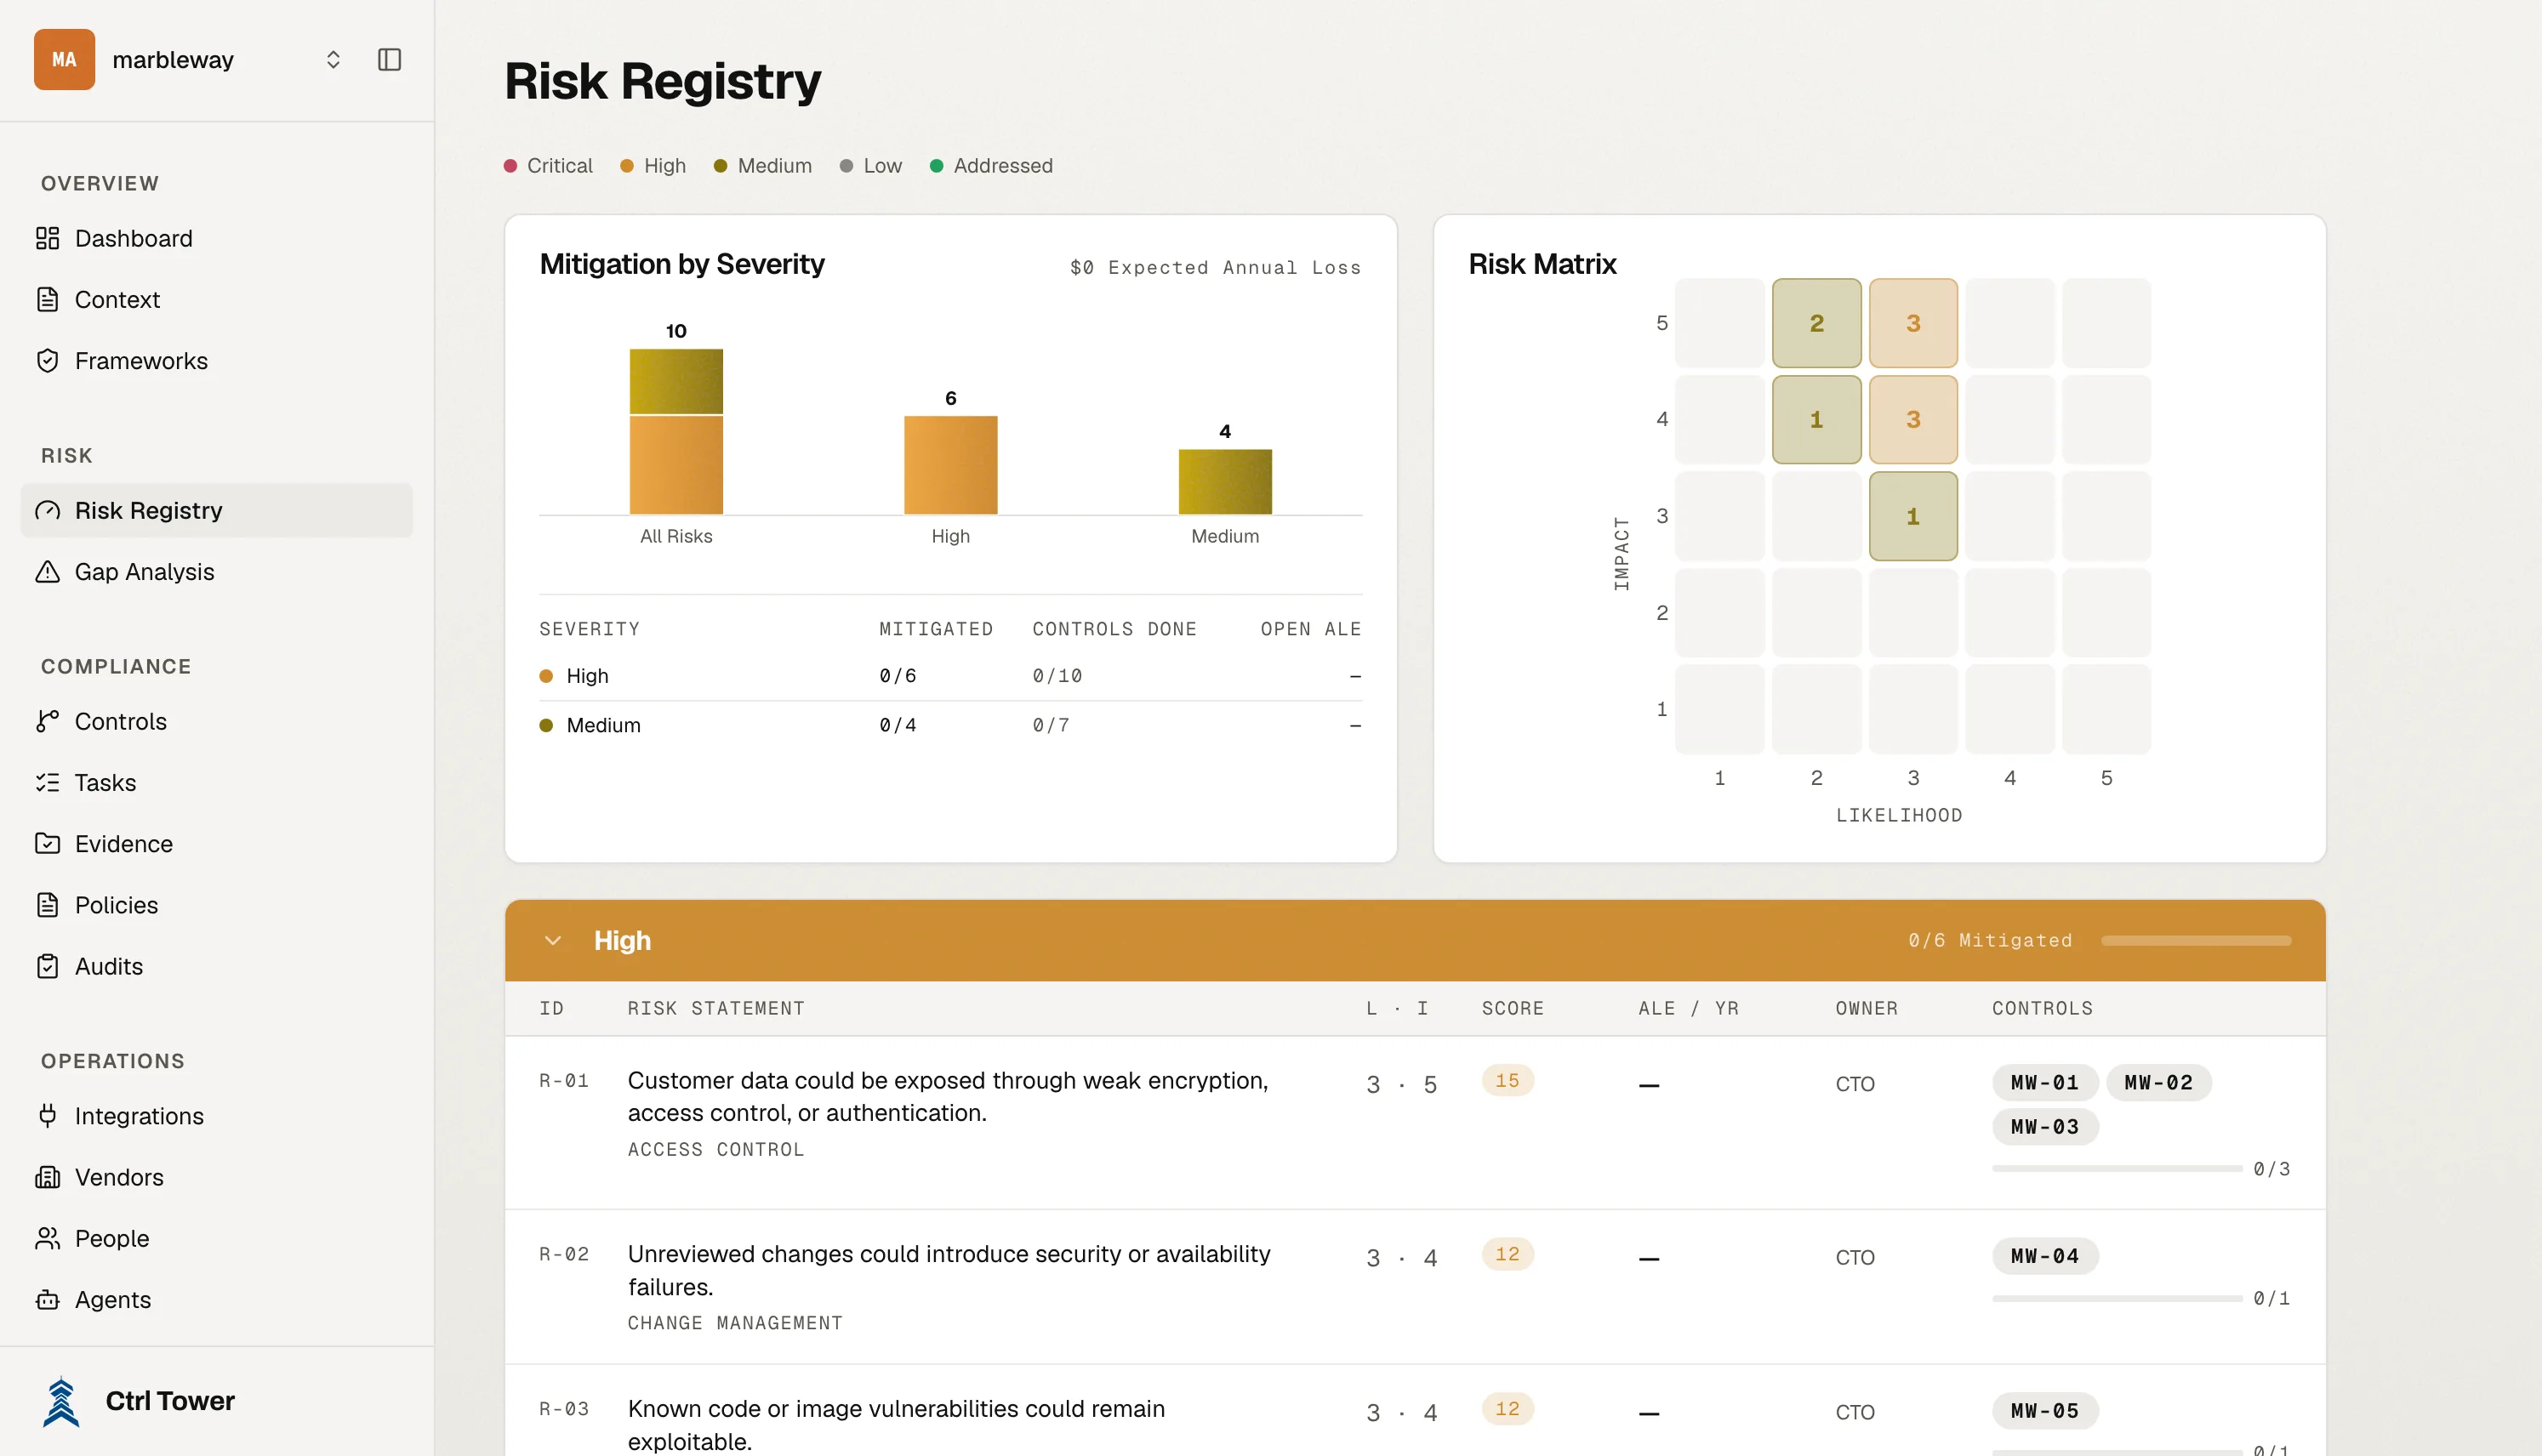Click the Integrations plug icon
The width and height of the screenshot is (2542, 1456).
click(x=47, y=1115)
